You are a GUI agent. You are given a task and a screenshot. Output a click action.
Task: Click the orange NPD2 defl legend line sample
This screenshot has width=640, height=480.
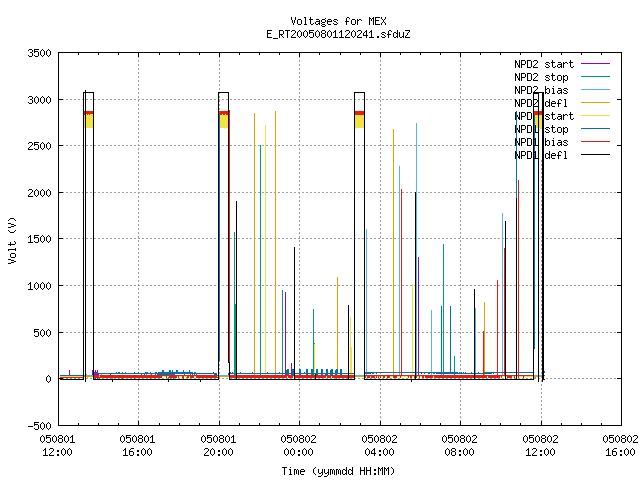coord(596,103)
